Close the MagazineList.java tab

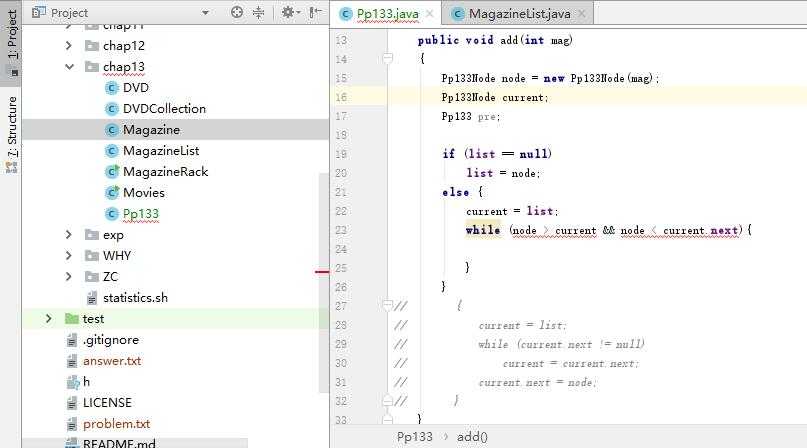pos(582,14)
